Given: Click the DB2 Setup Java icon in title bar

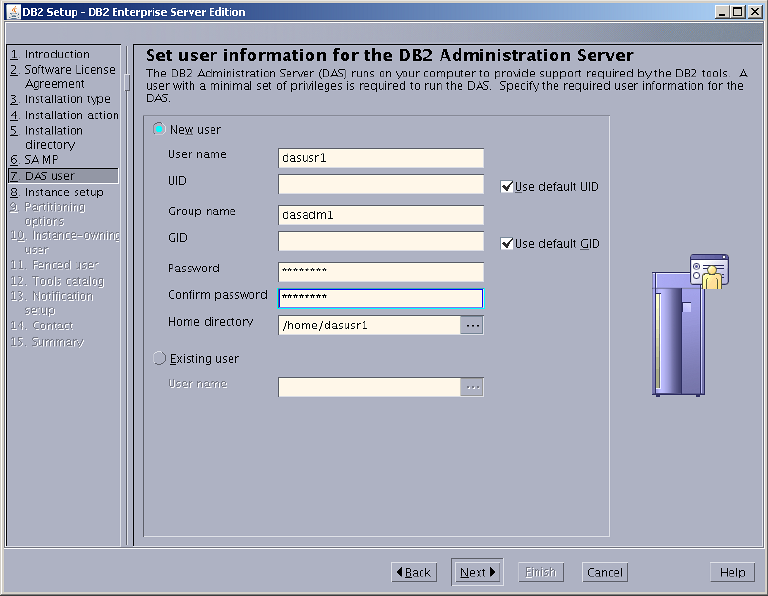Looking at the screenshot, I should click(x=13, y=12).
